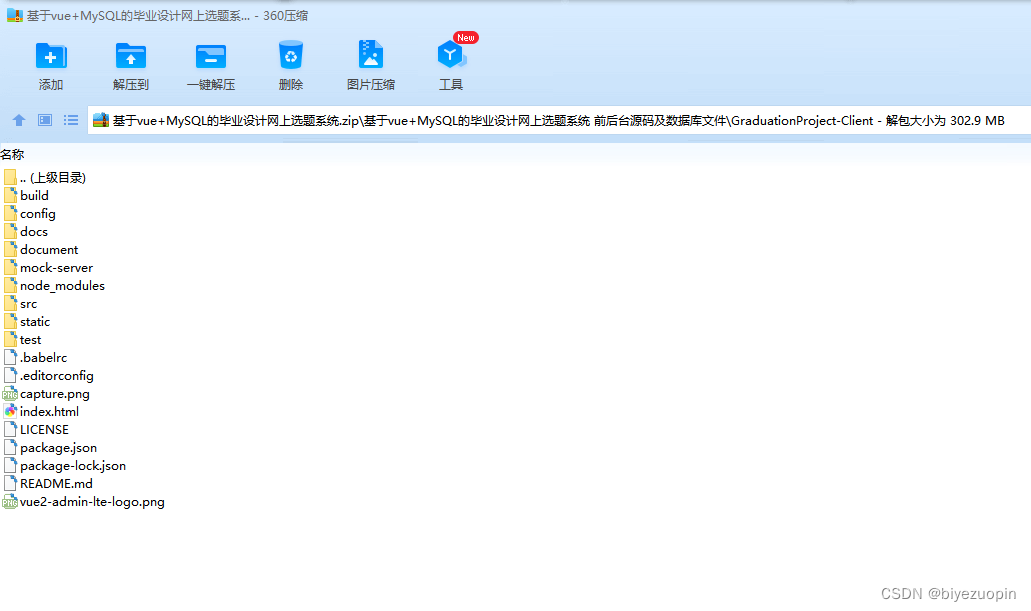
Task: Click the node_modules folder icon
Action: coord(10,285)
